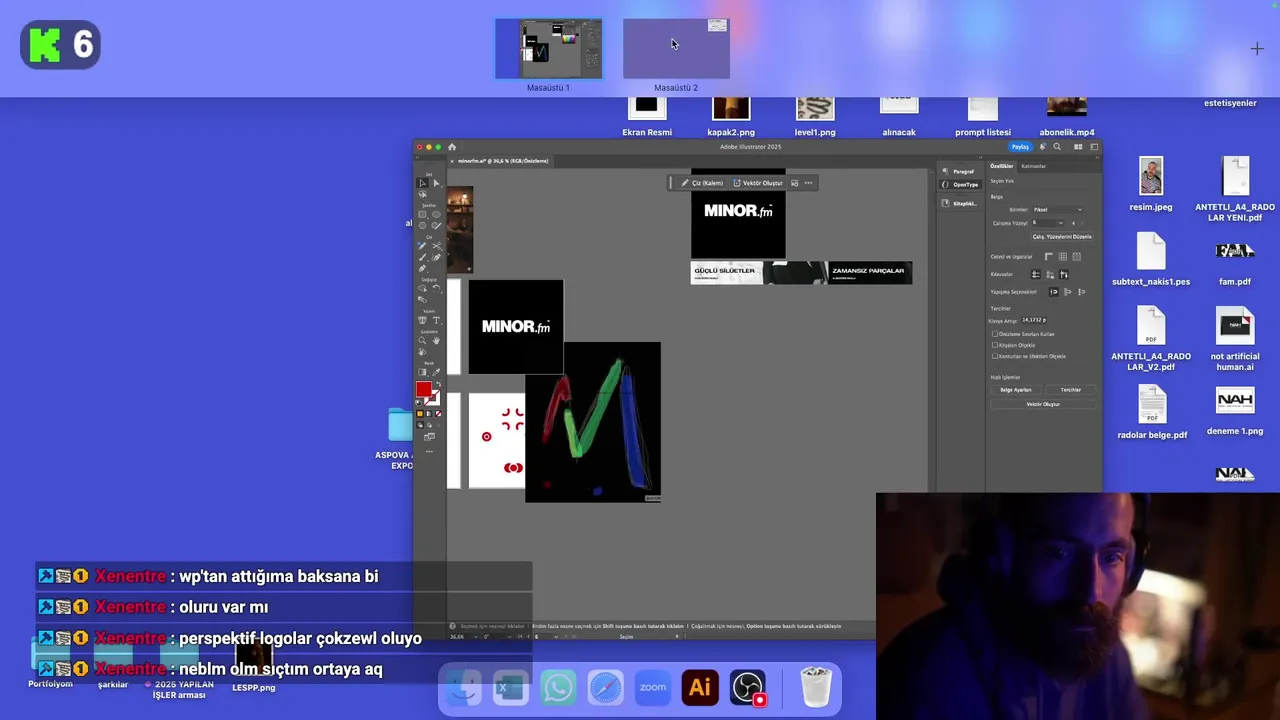
Task: Swap fill and stroke arrows
Action: pyautogui.click(x=438, y=384)
